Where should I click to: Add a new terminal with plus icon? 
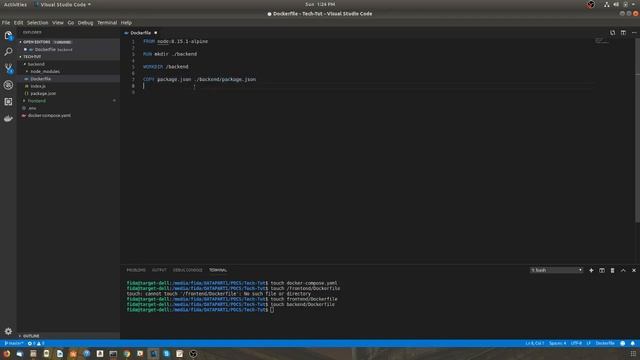pos(591,270)
